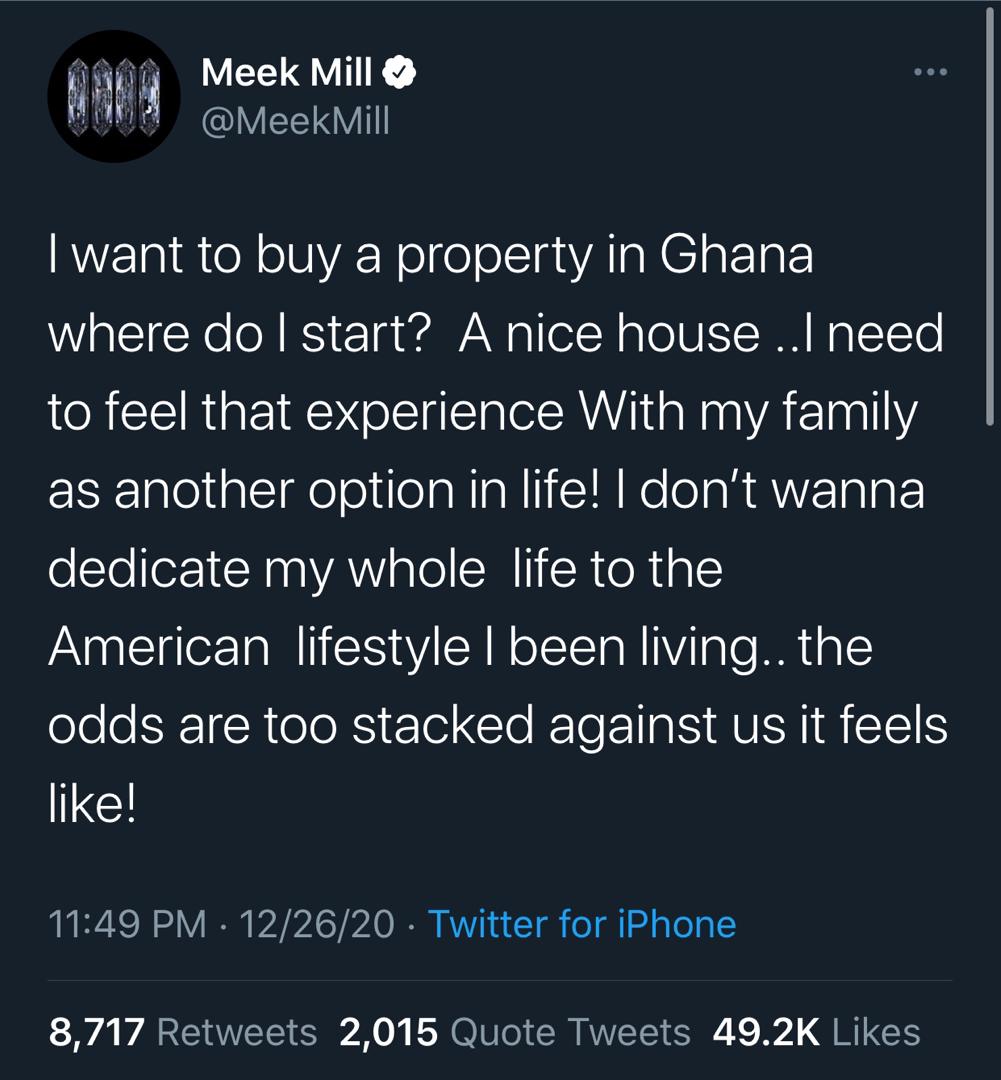
Task: Click the Meek Mill display name
Action: [x=287, y=71]
